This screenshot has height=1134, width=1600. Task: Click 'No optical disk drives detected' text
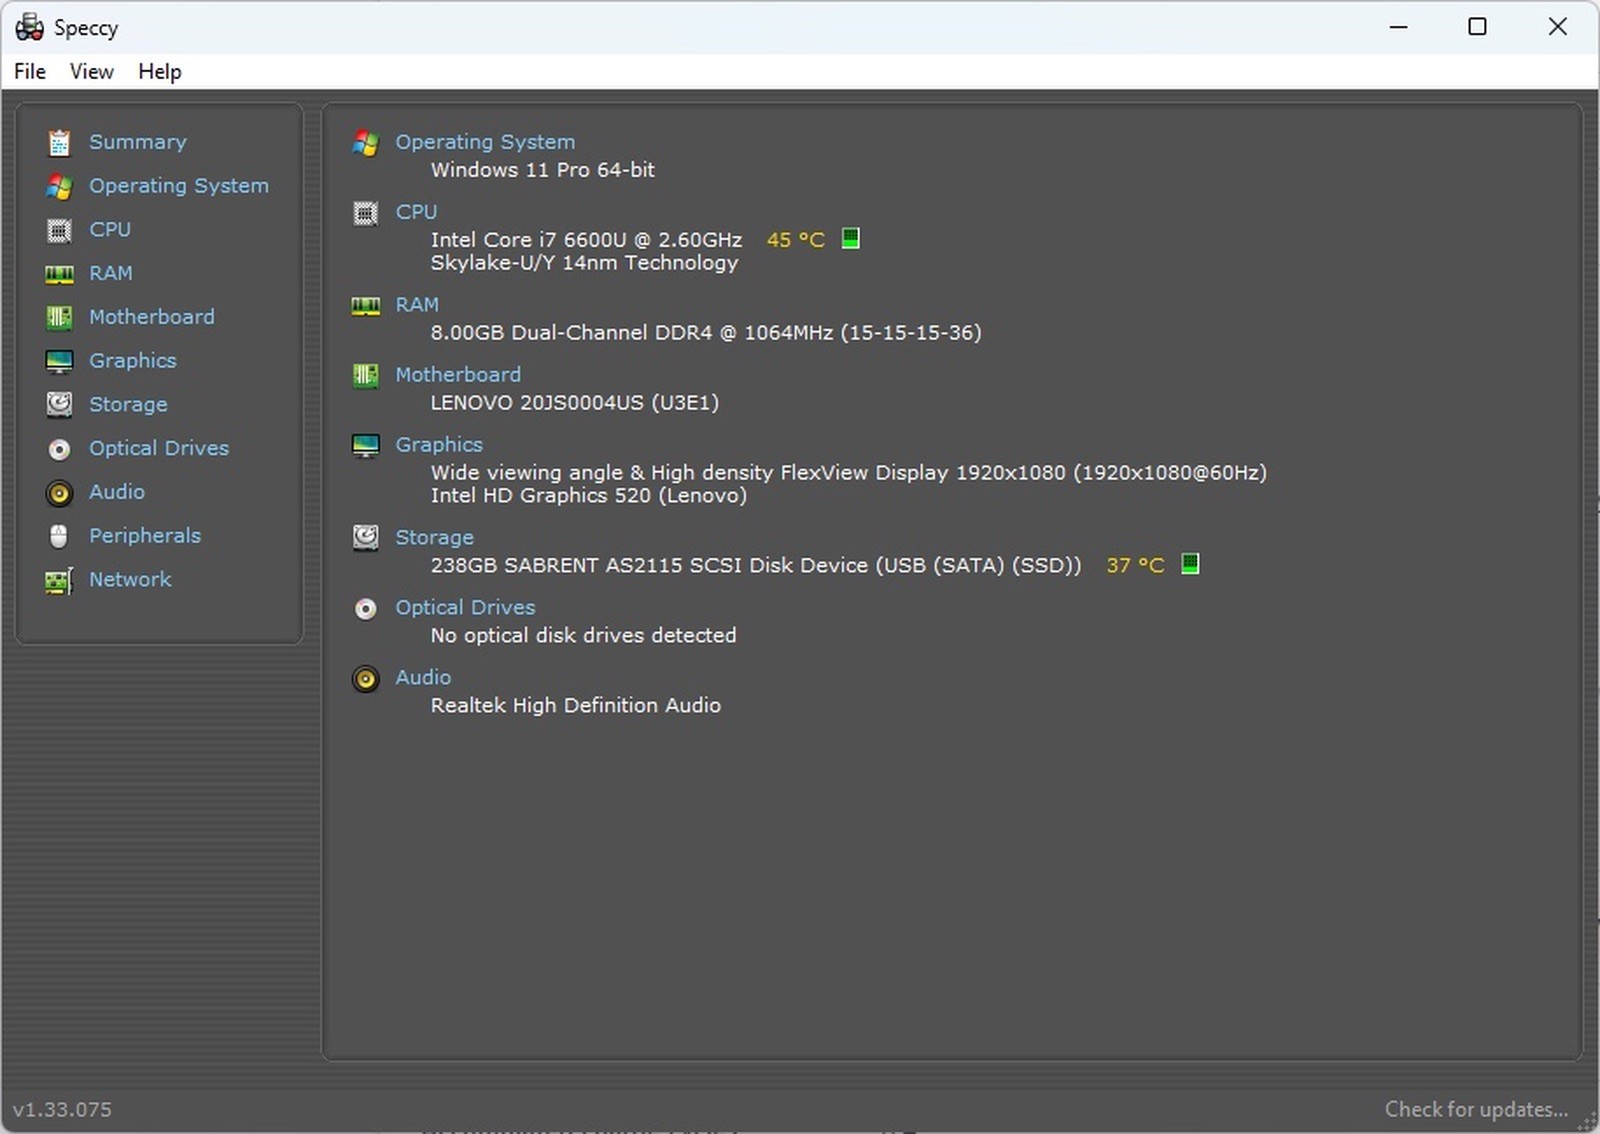pyautogui.click(x=583, y=635)
